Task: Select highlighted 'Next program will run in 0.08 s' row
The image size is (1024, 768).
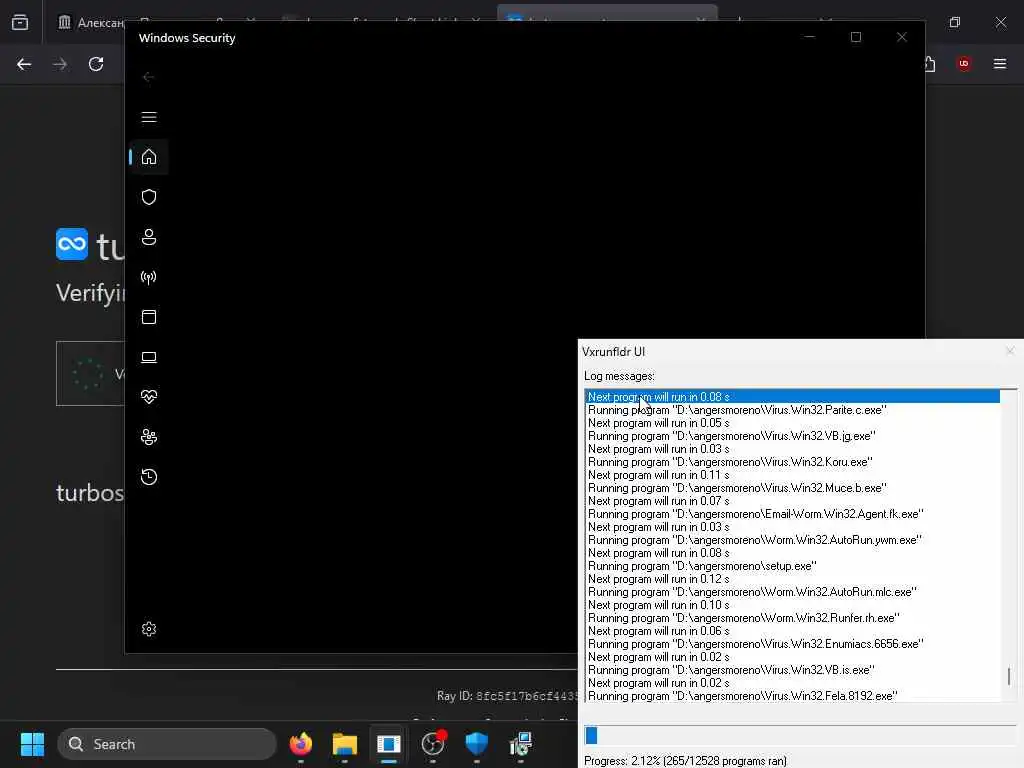Action: pos(793,396)
